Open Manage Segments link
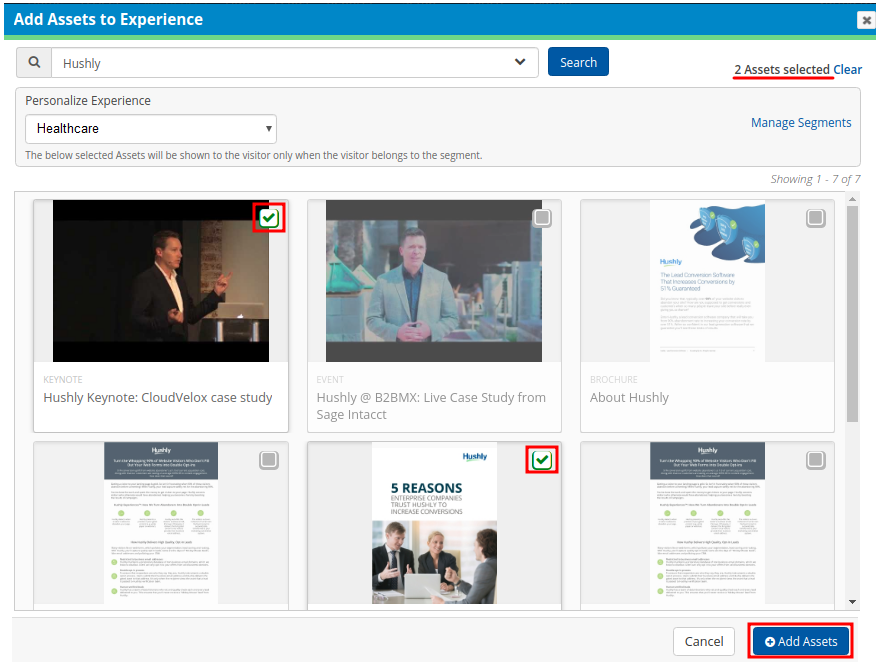This screenshot has width=879, height=663. 801,122
